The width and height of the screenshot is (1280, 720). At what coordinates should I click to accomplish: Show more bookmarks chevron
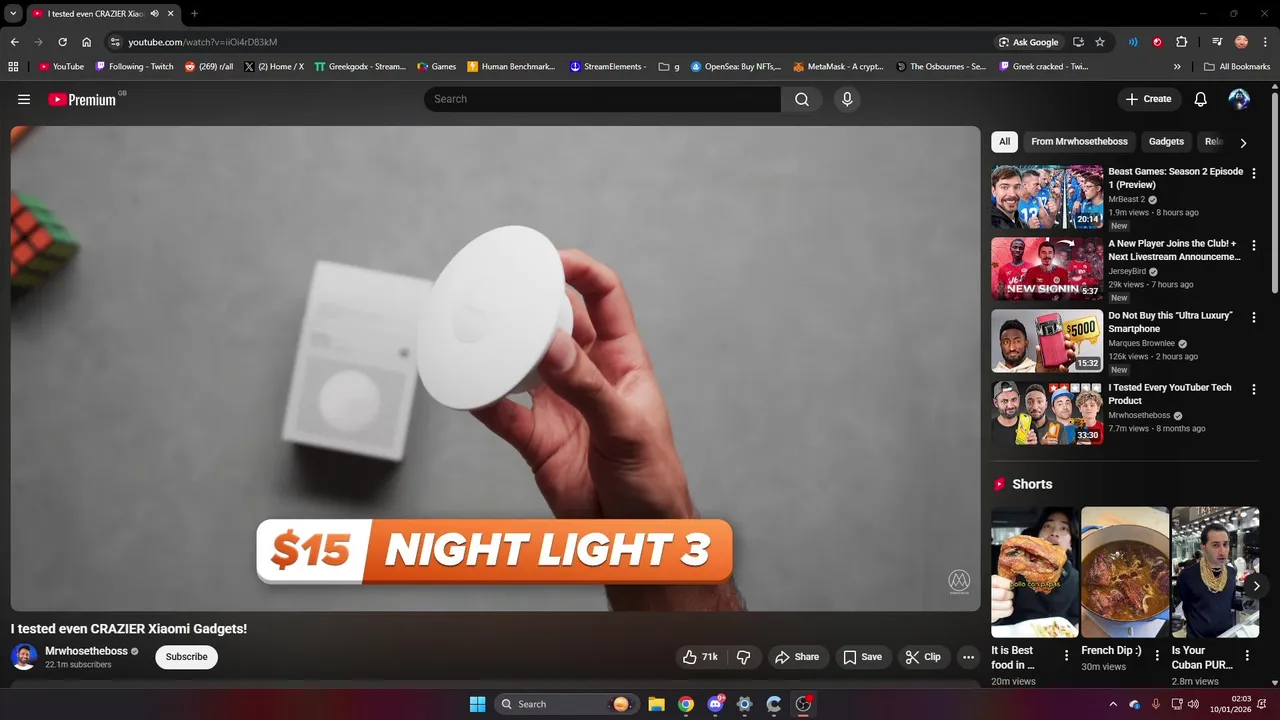(x=1177, y=67)
